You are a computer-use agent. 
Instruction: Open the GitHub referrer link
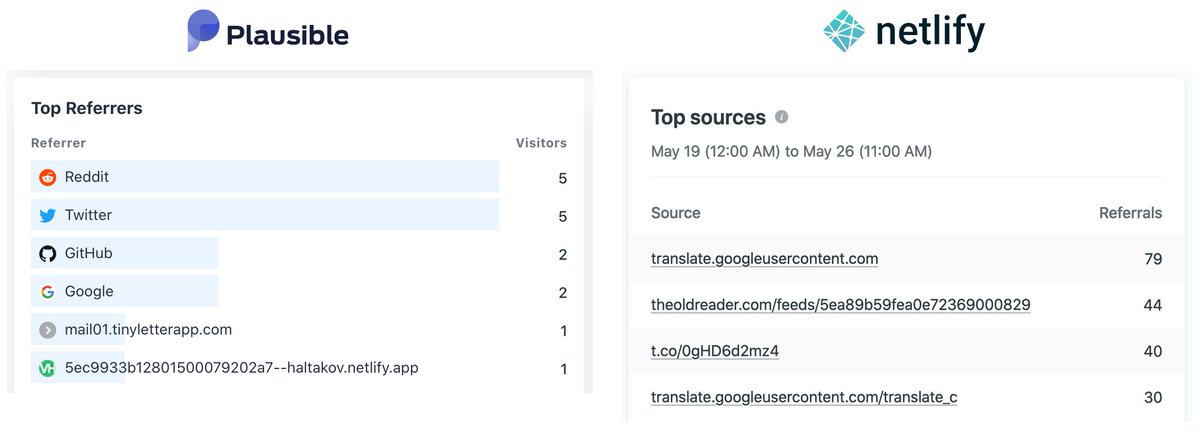pos(89,253)
